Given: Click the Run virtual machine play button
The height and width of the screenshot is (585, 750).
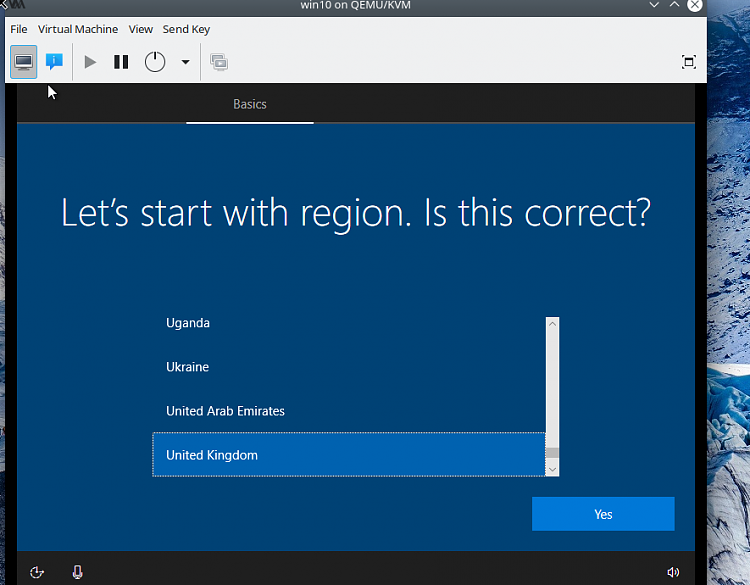Looking at the screenshot, I should (x=90, y=62).
